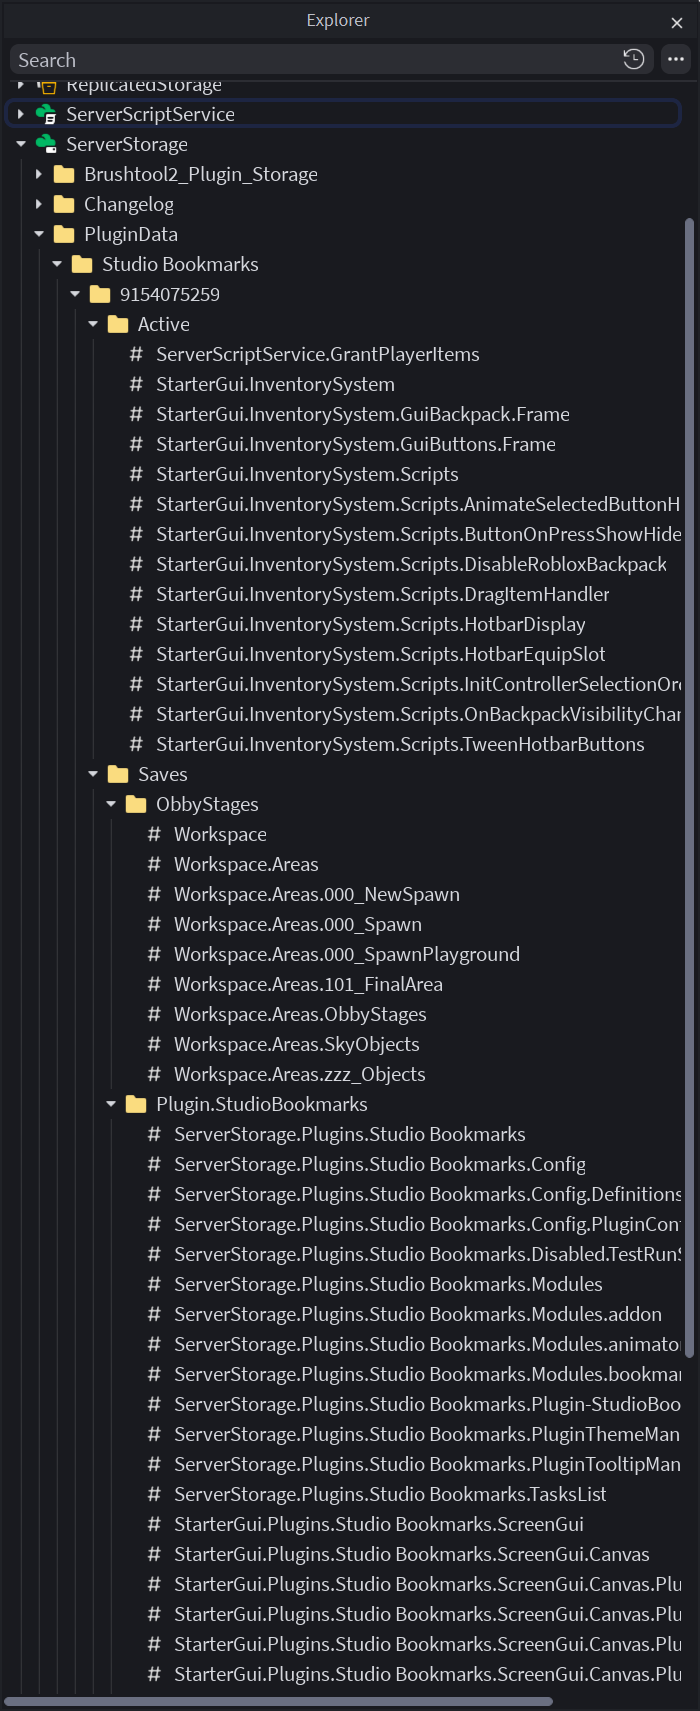700x1711 pixels.
Task: Click the ServerScriptService service icon
Action: [x=46, y=114]
